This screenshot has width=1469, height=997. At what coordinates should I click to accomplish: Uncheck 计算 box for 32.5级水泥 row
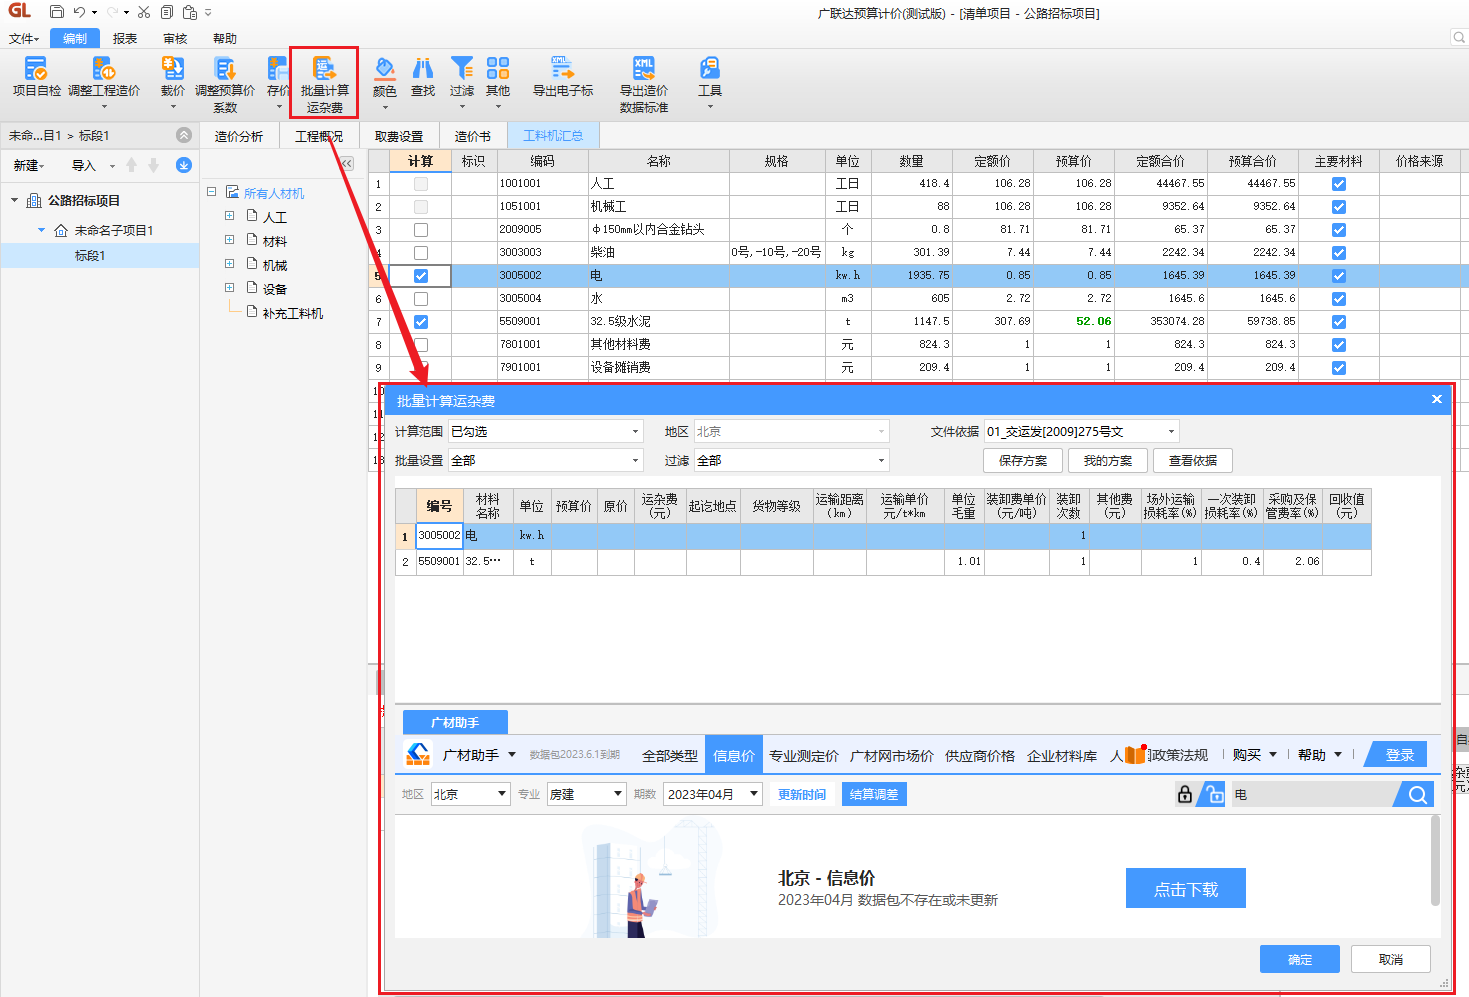(x=421, y=322)
